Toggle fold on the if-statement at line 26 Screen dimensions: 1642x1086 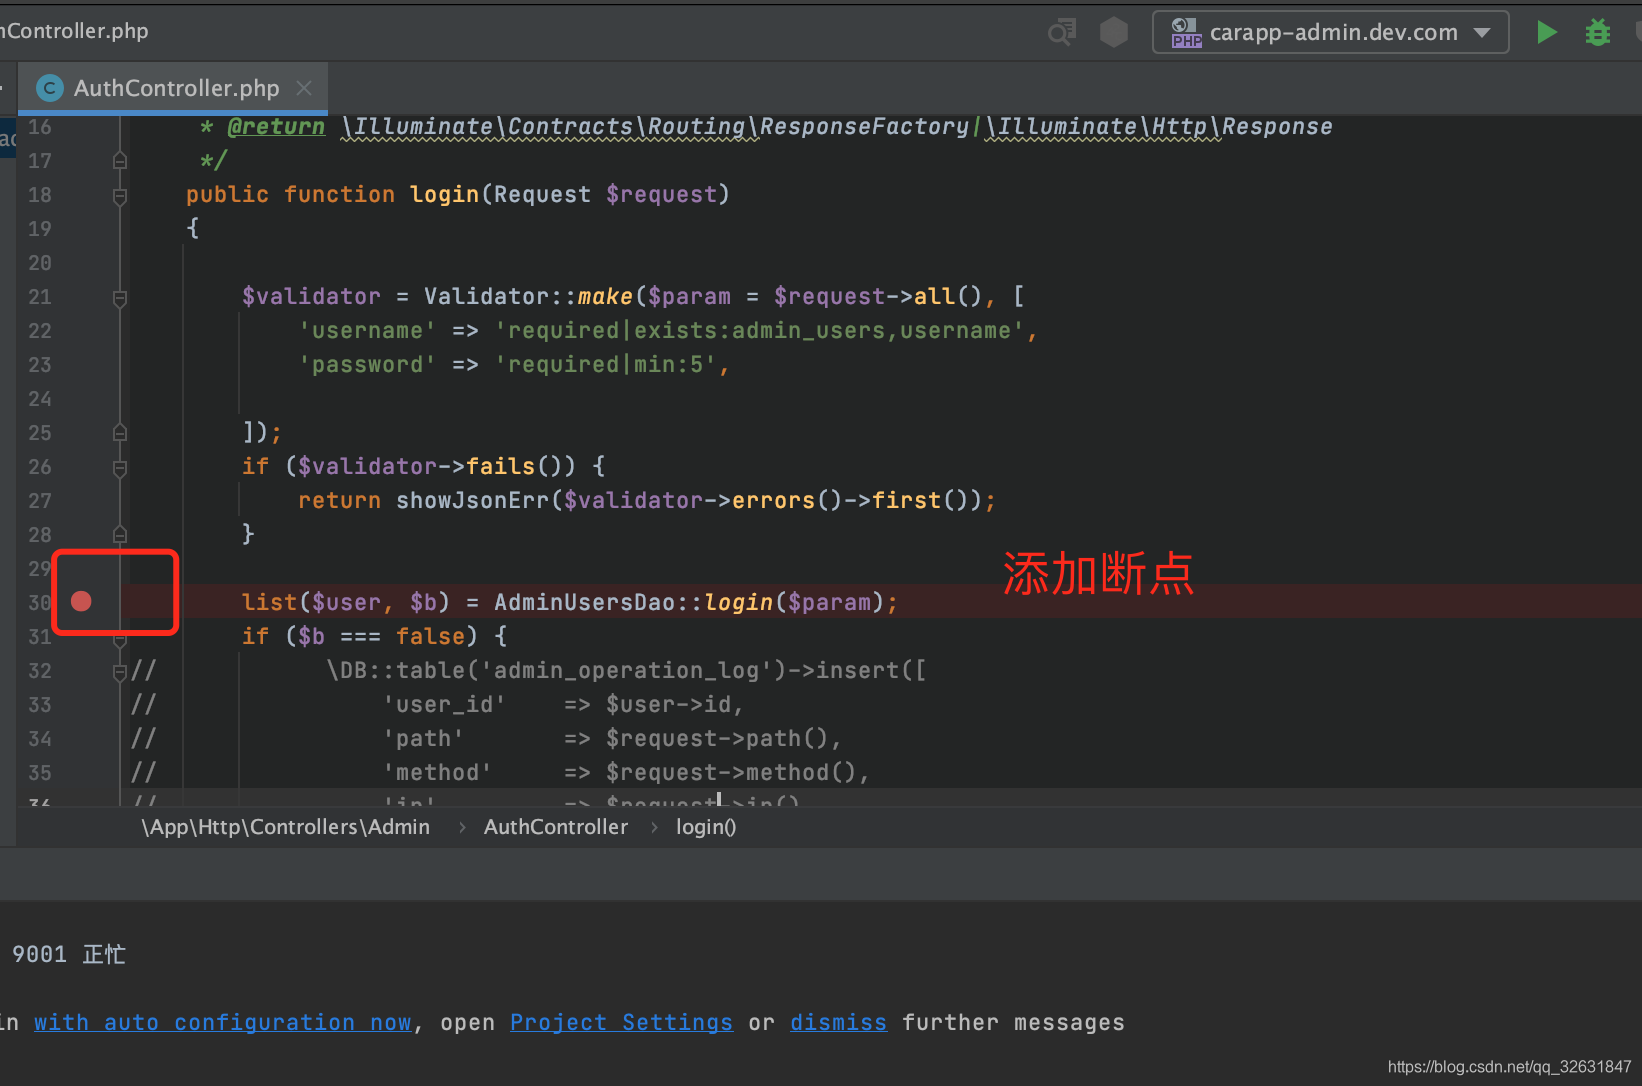tap(119, 467)
